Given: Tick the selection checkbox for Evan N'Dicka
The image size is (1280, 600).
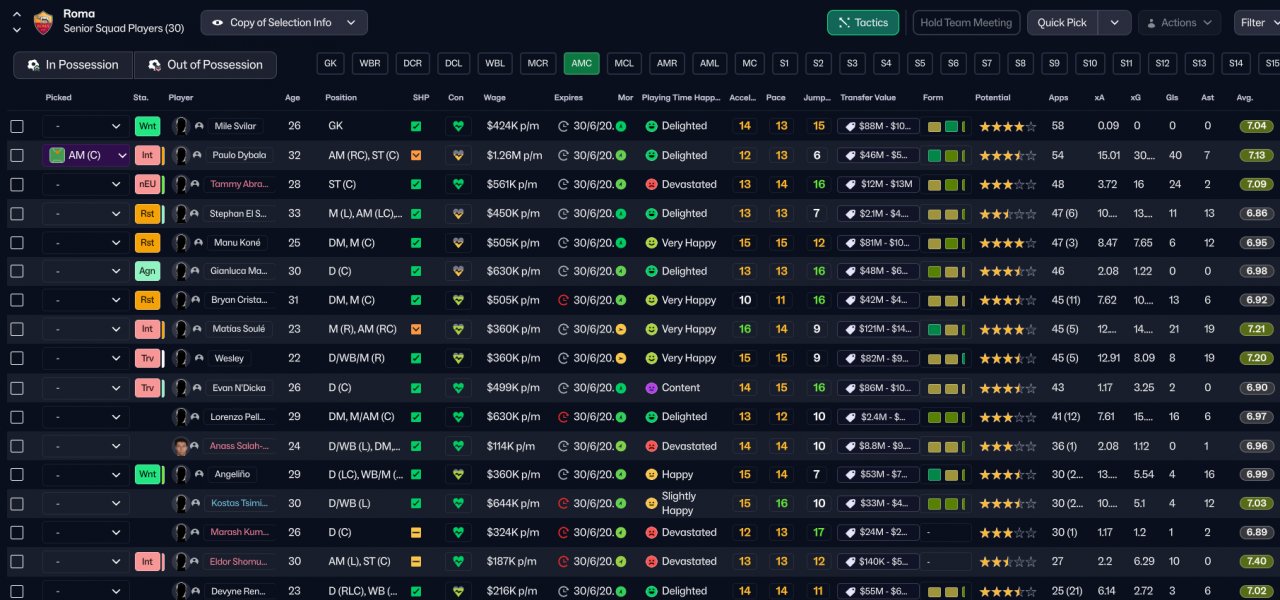Looking at the screenshot, I should 17,388.
